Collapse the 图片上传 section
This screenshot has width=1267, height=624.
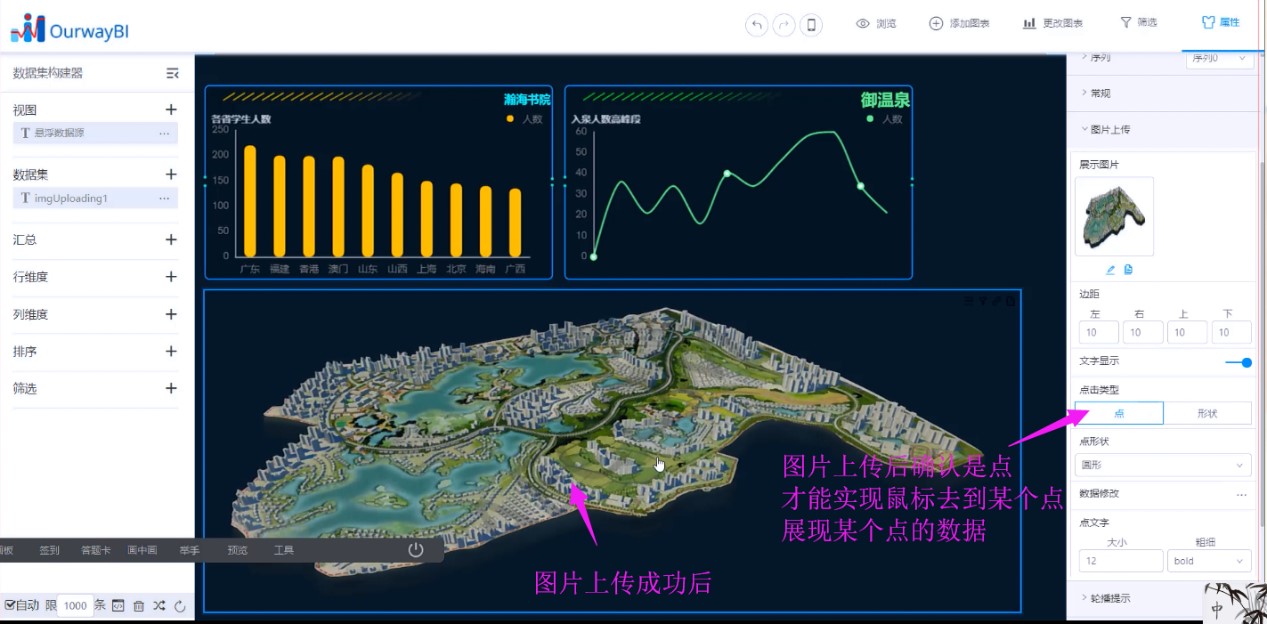point(1105,130)
